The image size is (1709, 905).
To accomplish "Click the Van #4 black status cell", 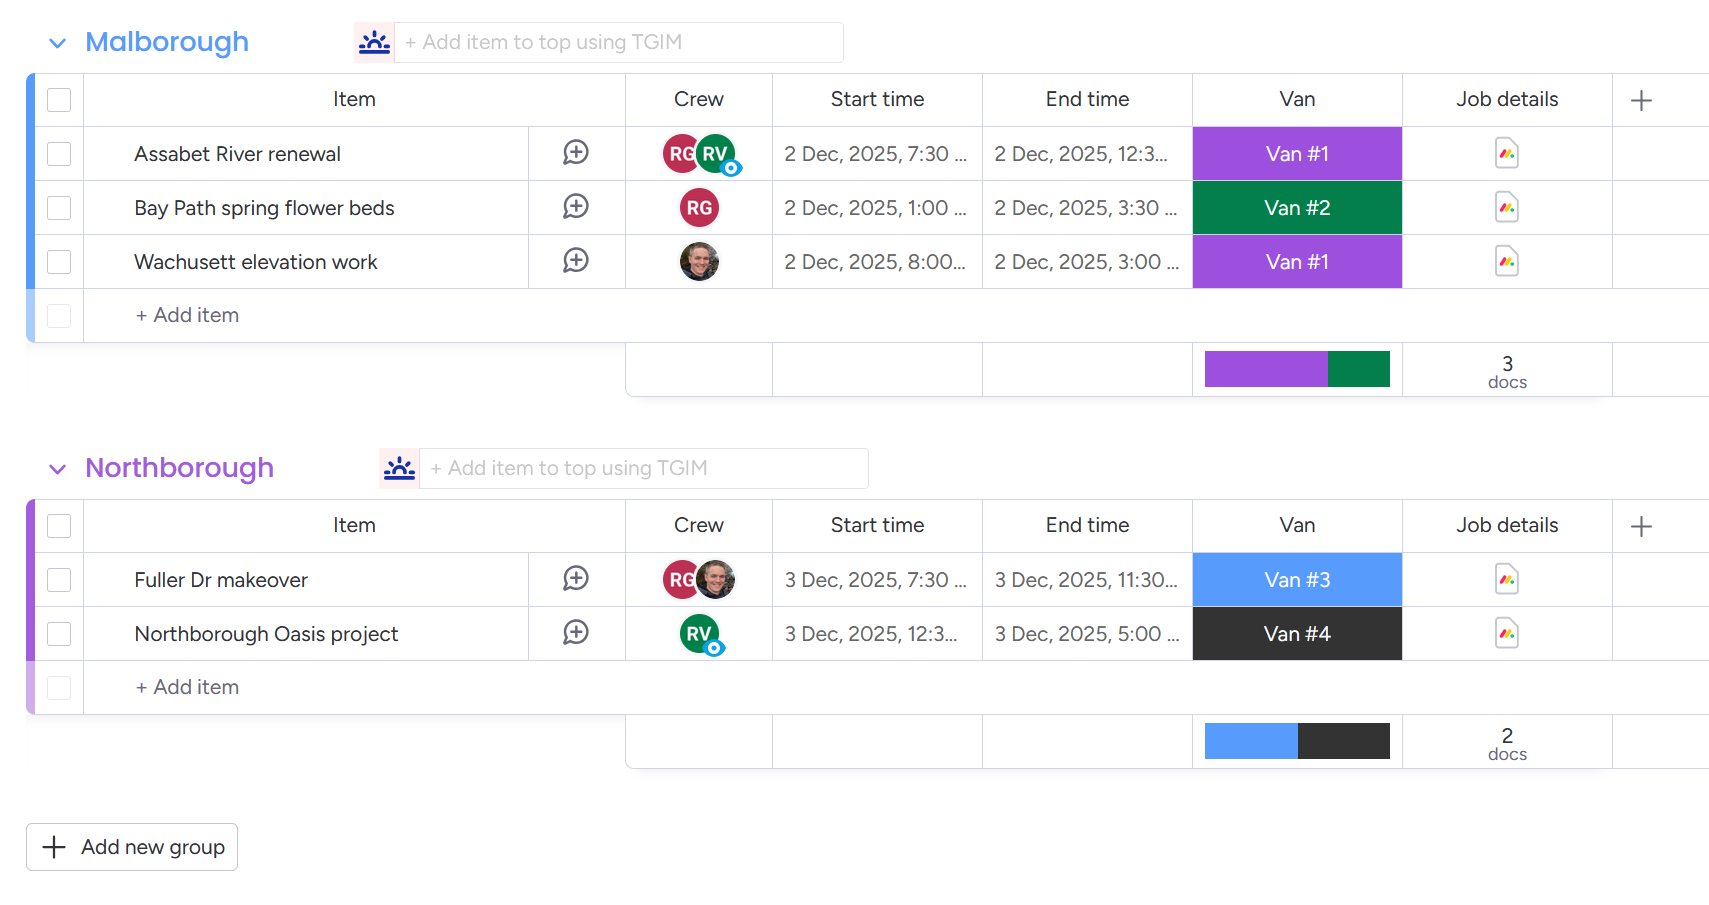I will [1297, 634].
